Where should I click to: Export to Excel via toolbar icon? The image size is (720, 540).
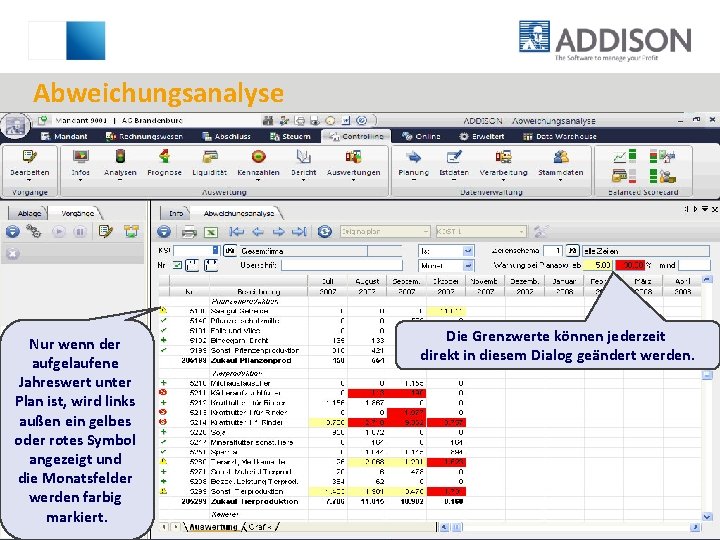[x=211, y=232]
